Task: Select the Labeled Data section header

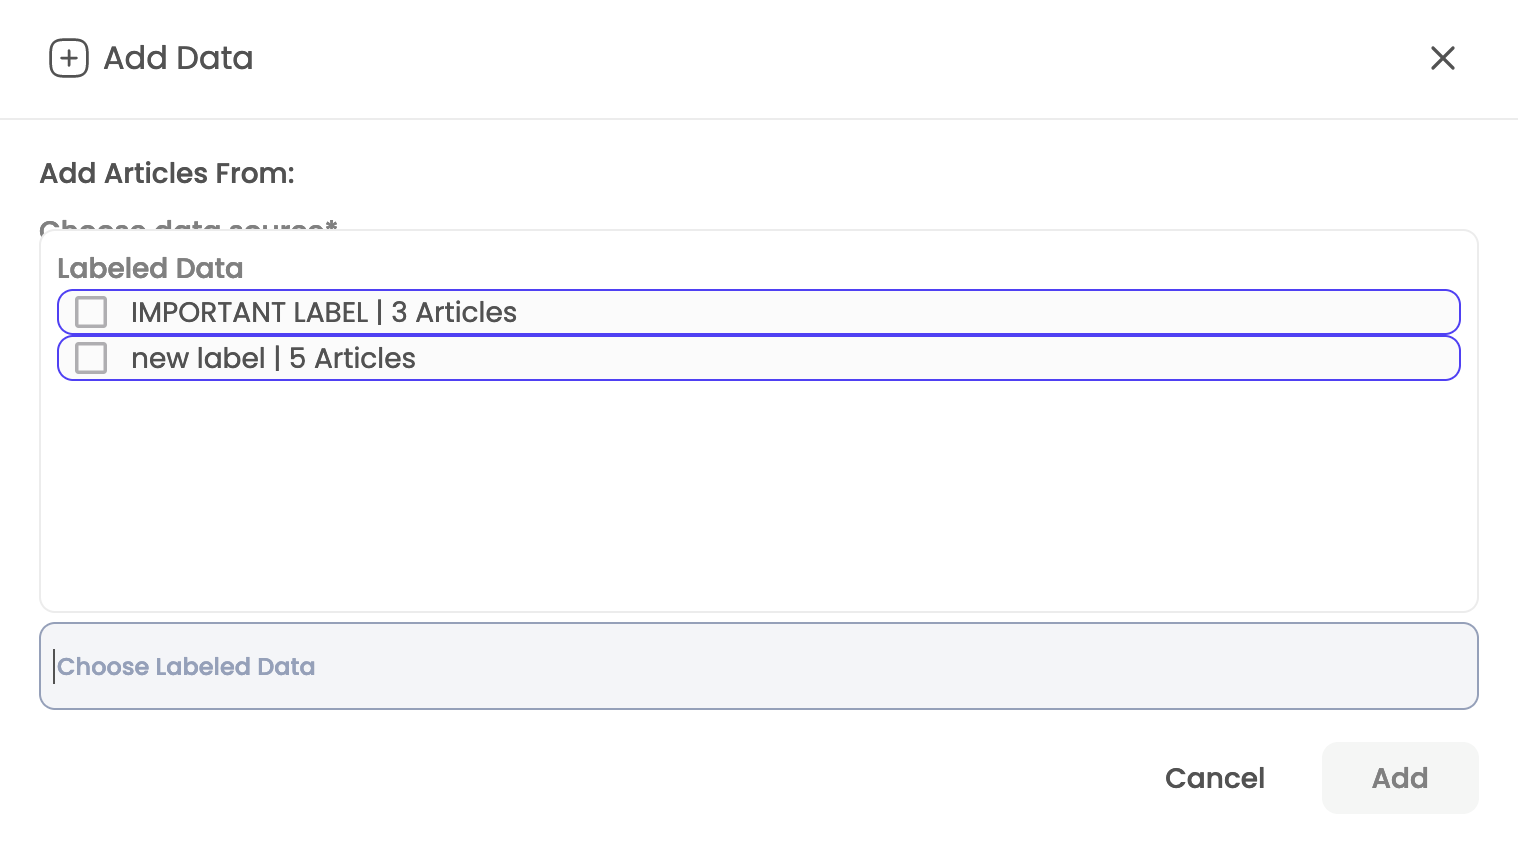Action: point(150,268)
